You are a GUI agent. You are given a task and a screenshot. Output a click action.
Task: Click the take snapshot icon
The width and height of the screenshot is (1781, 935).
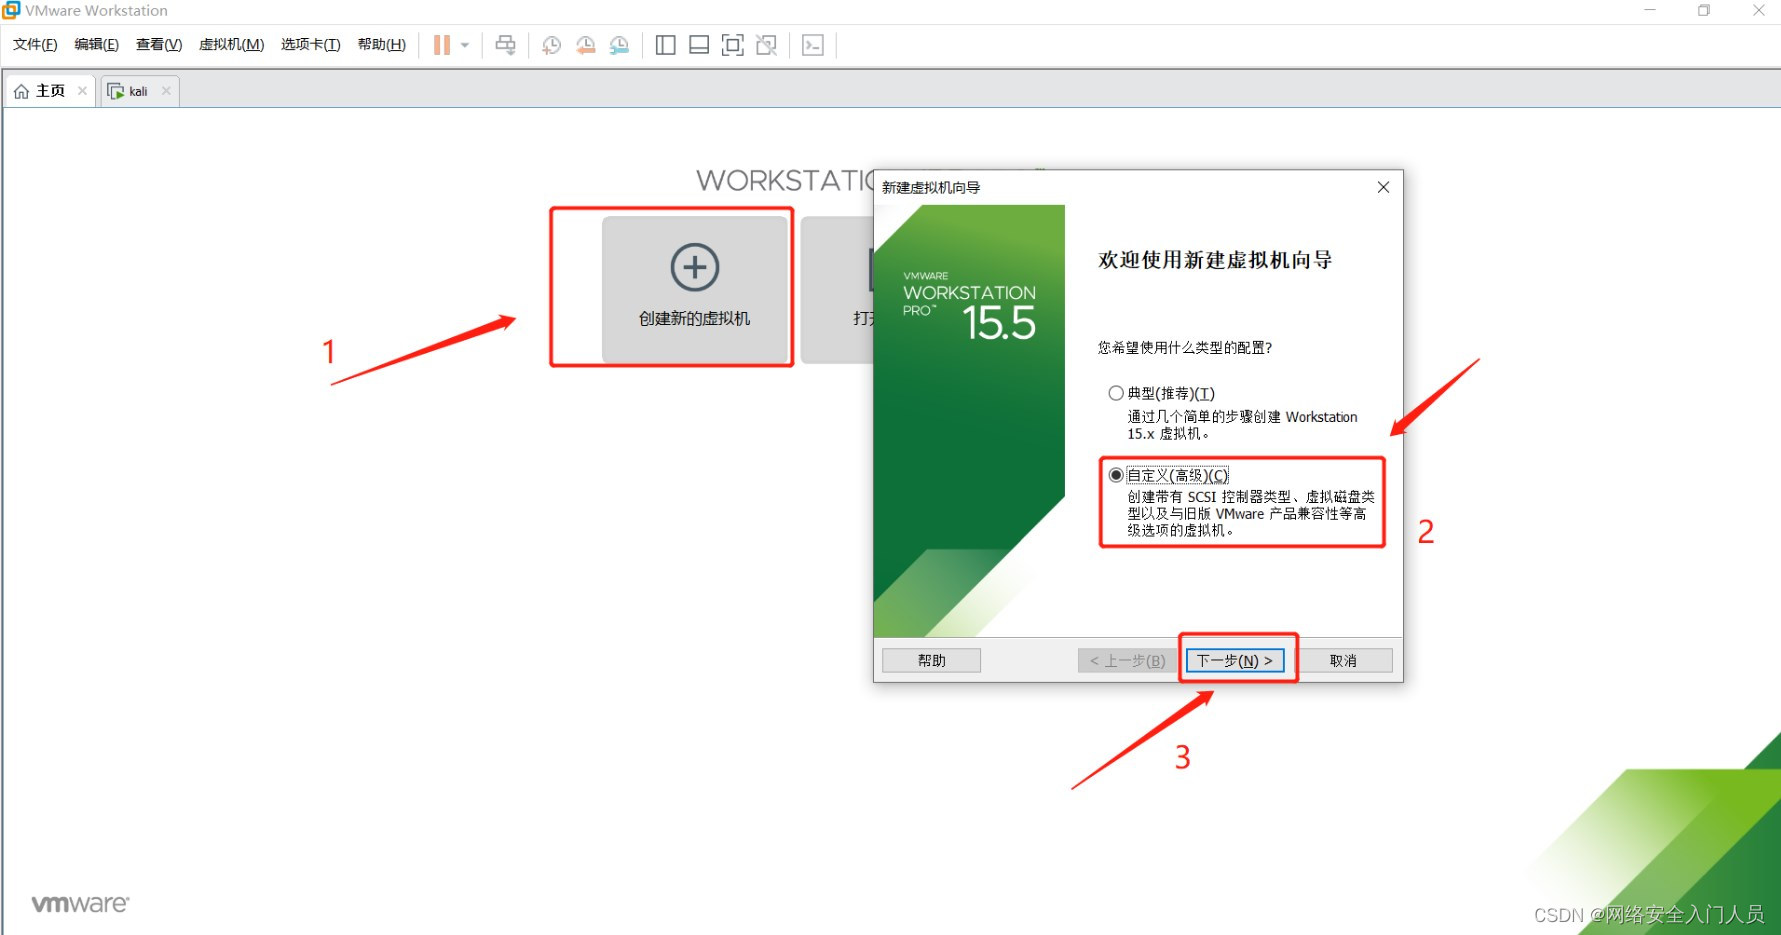point(551,45)
